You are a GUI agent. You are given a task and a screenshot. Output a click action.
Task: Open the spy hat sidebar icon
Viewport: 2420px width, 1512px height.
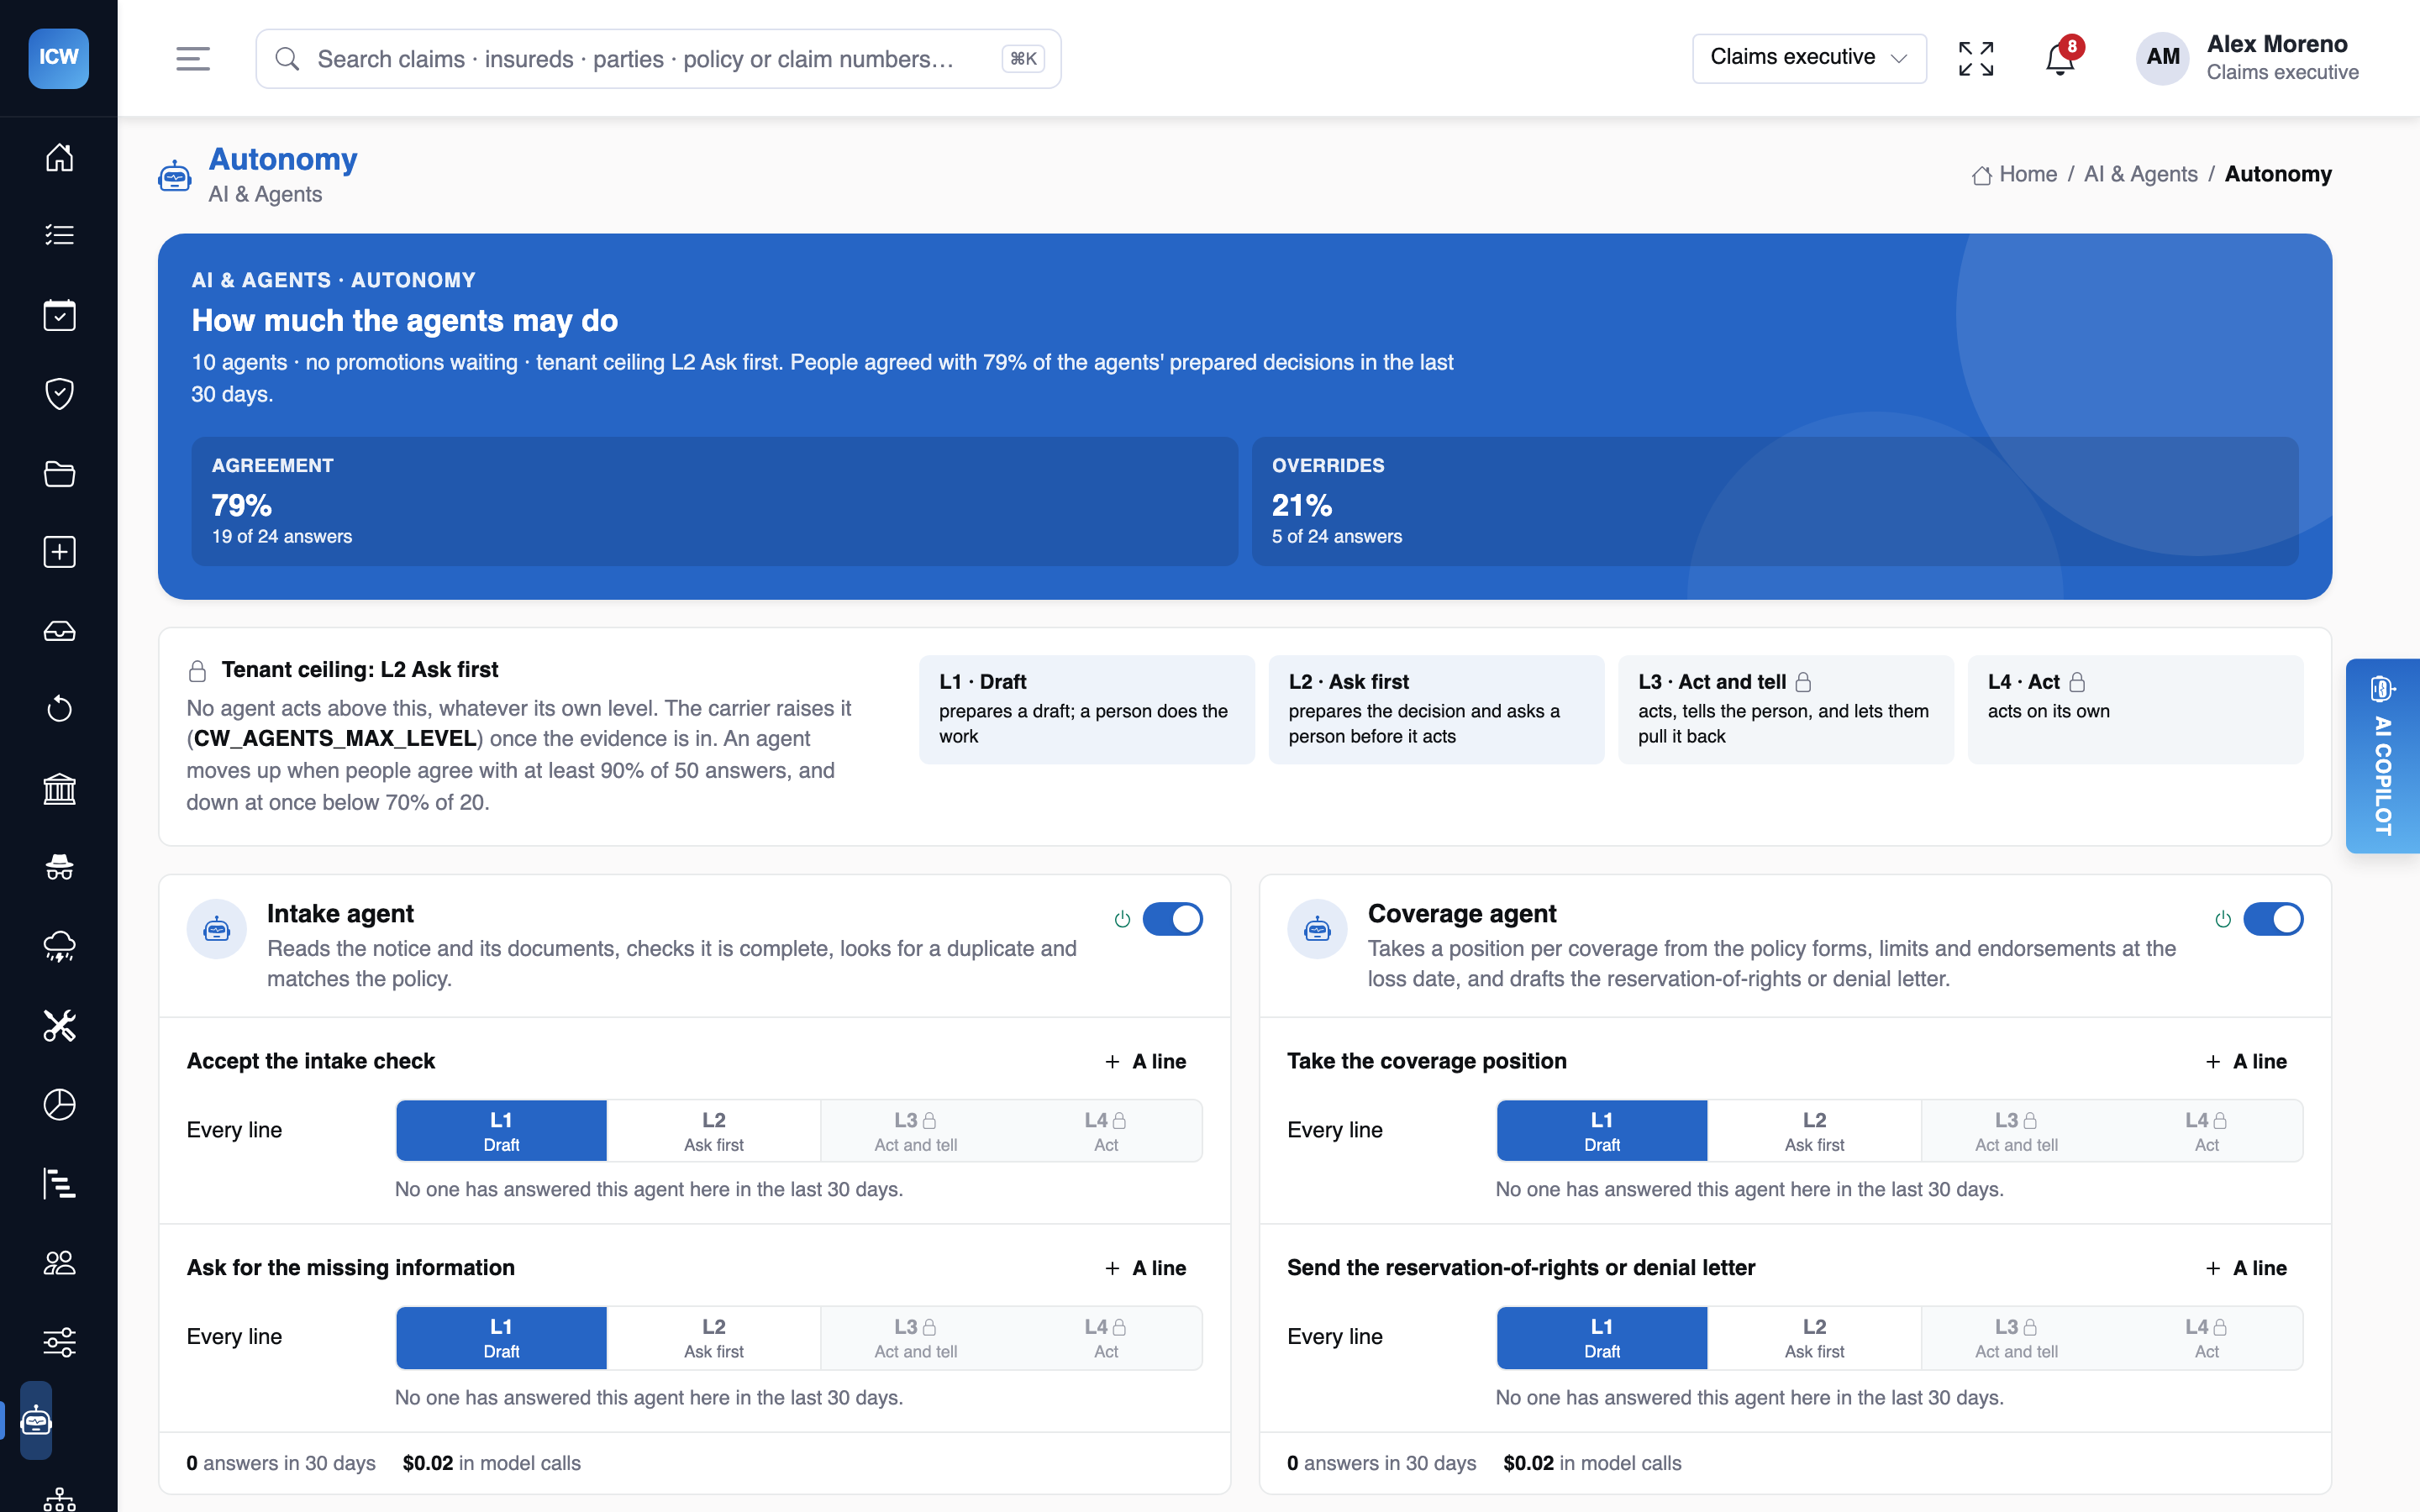click(x=59, y=867)
